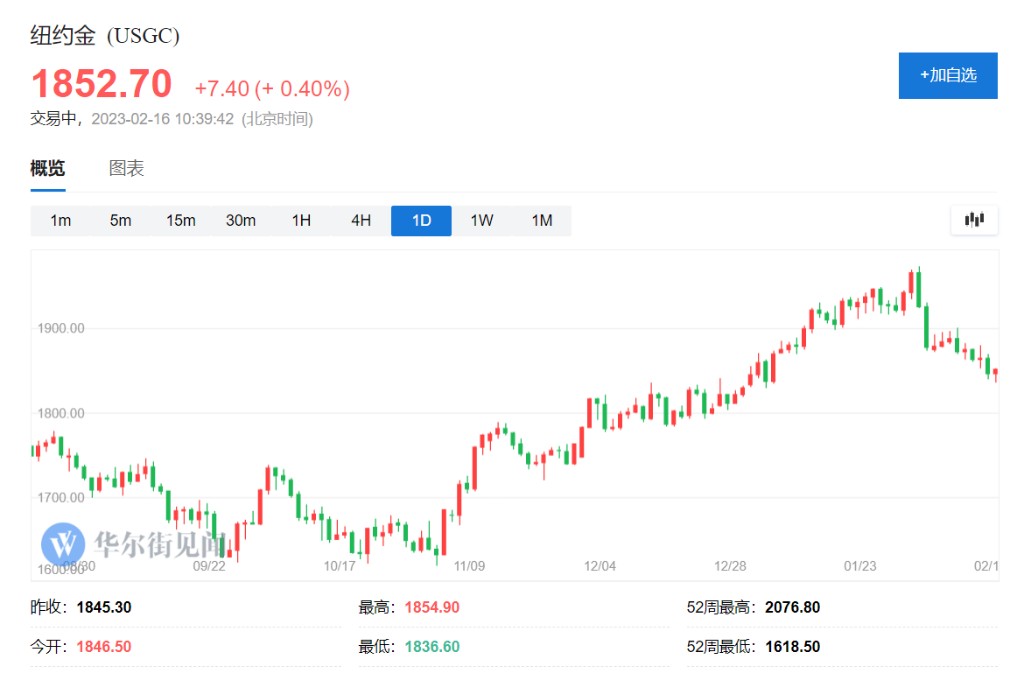
Task: Change chart to 1W weekly view
Action: [481, 220]
